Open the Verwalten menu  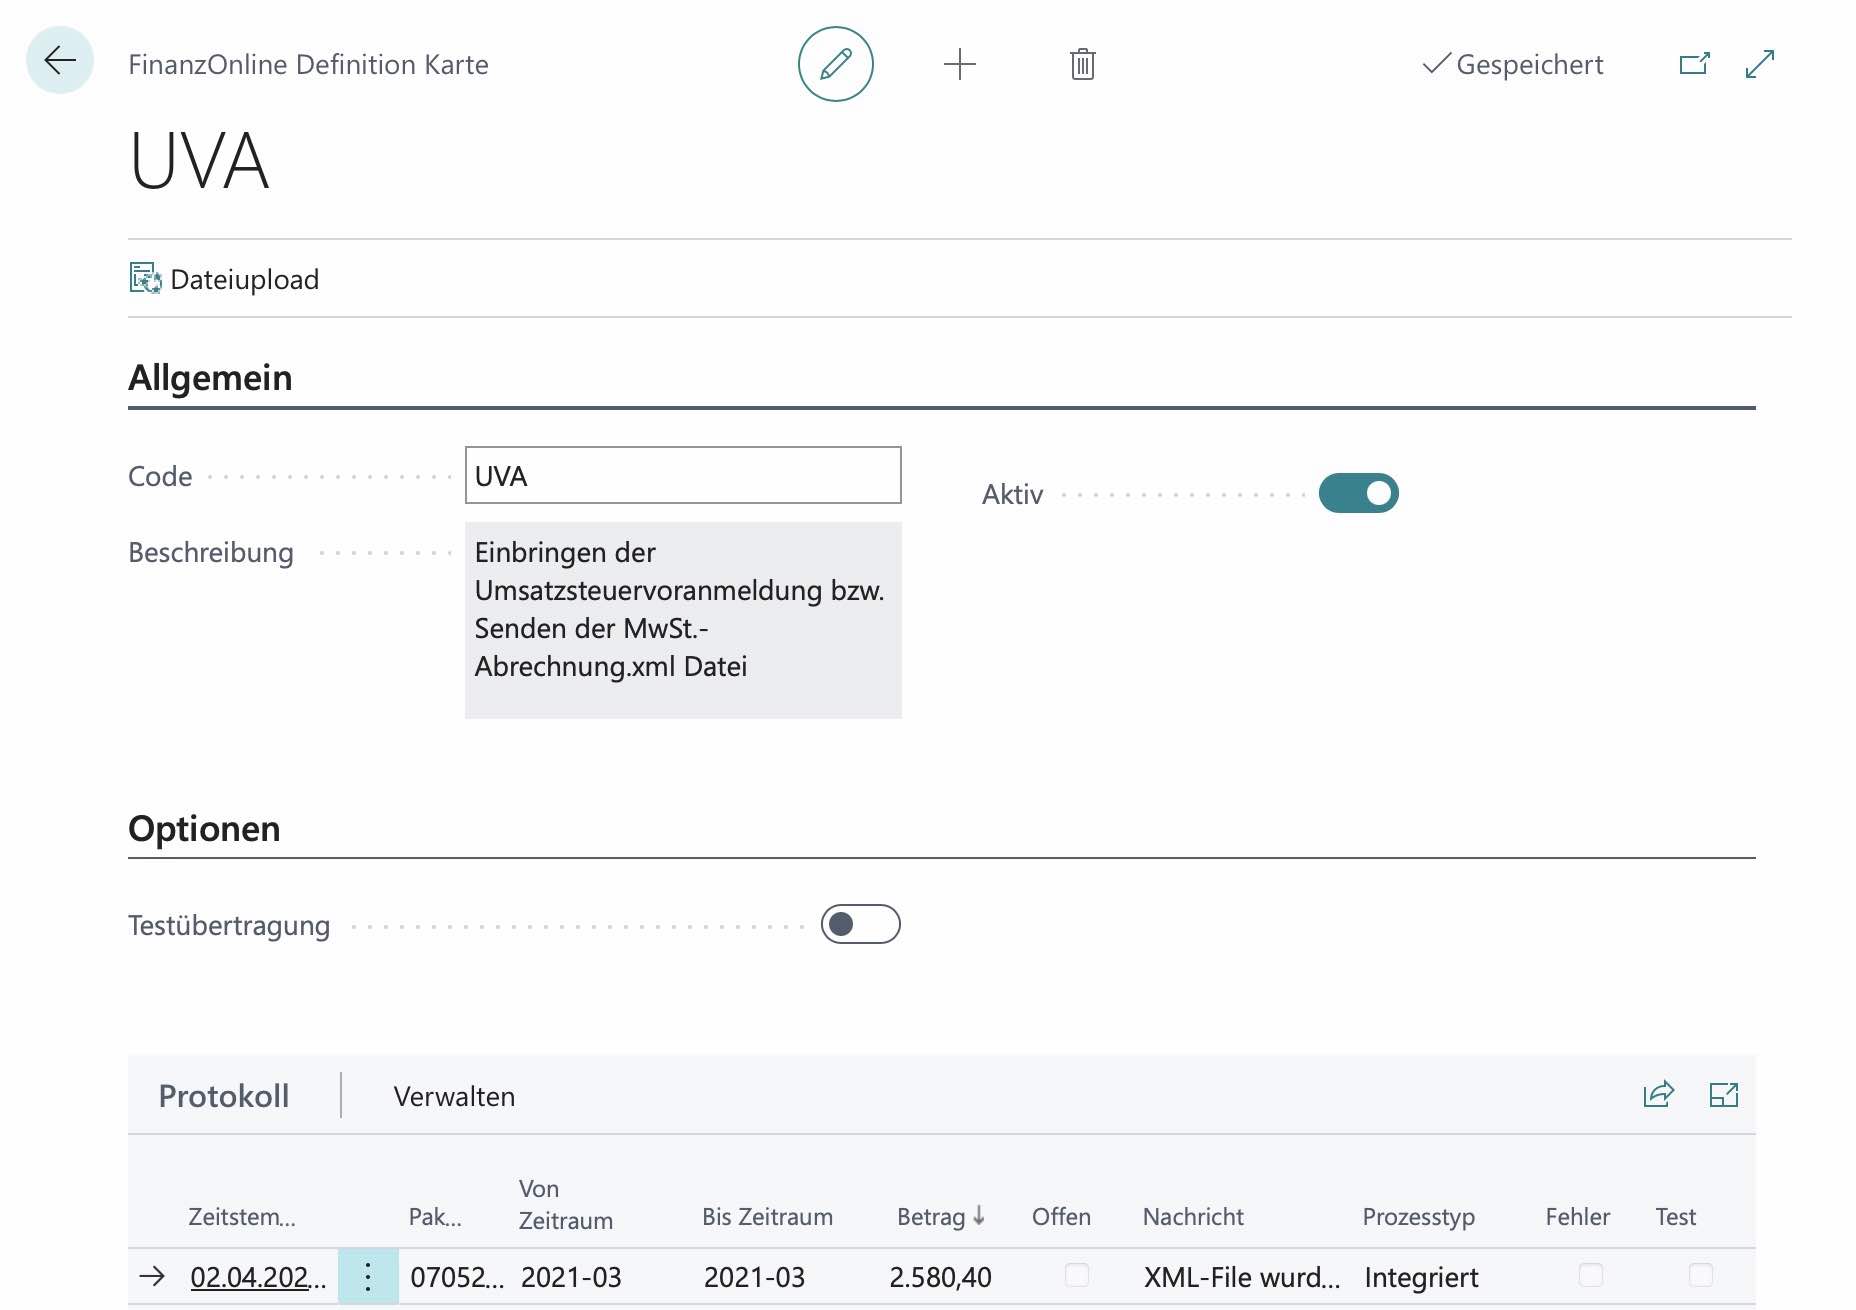pos(454,1096)
